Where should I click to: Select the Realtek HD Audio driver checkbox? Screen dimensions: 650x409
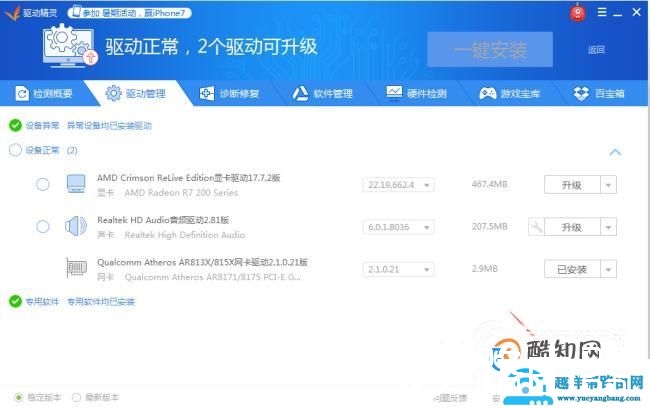(x=43, y=227)
